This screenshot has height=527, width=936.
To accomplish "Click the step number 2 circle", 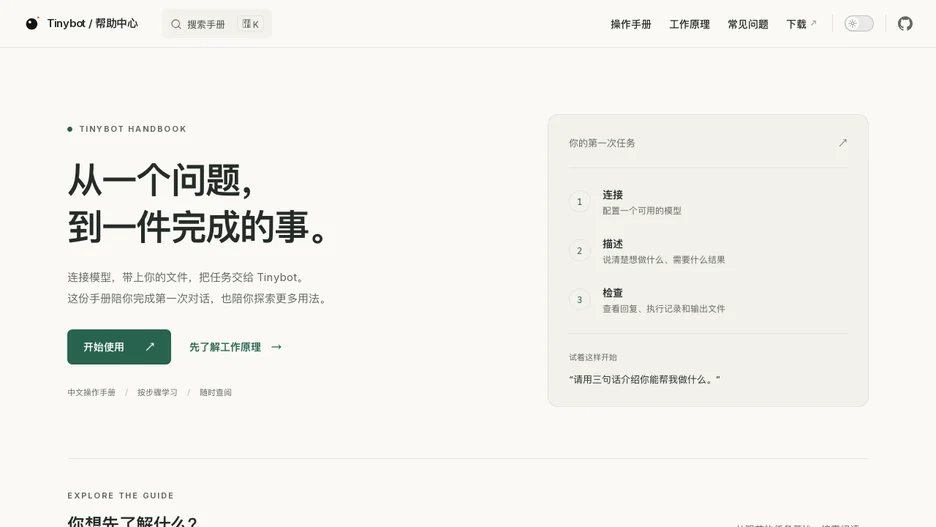I will (579, 251).
